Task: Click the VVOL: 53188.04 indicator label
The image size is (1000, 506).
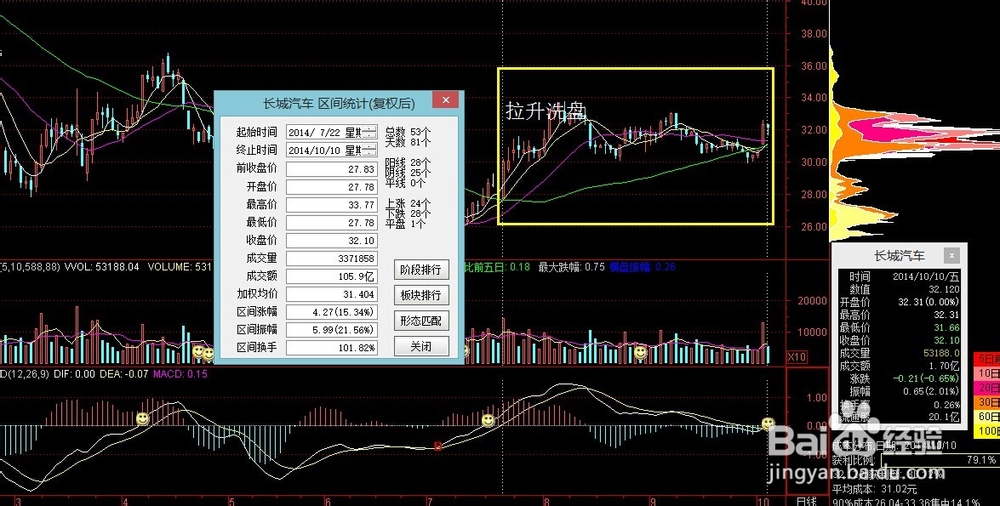Action: 104,266
